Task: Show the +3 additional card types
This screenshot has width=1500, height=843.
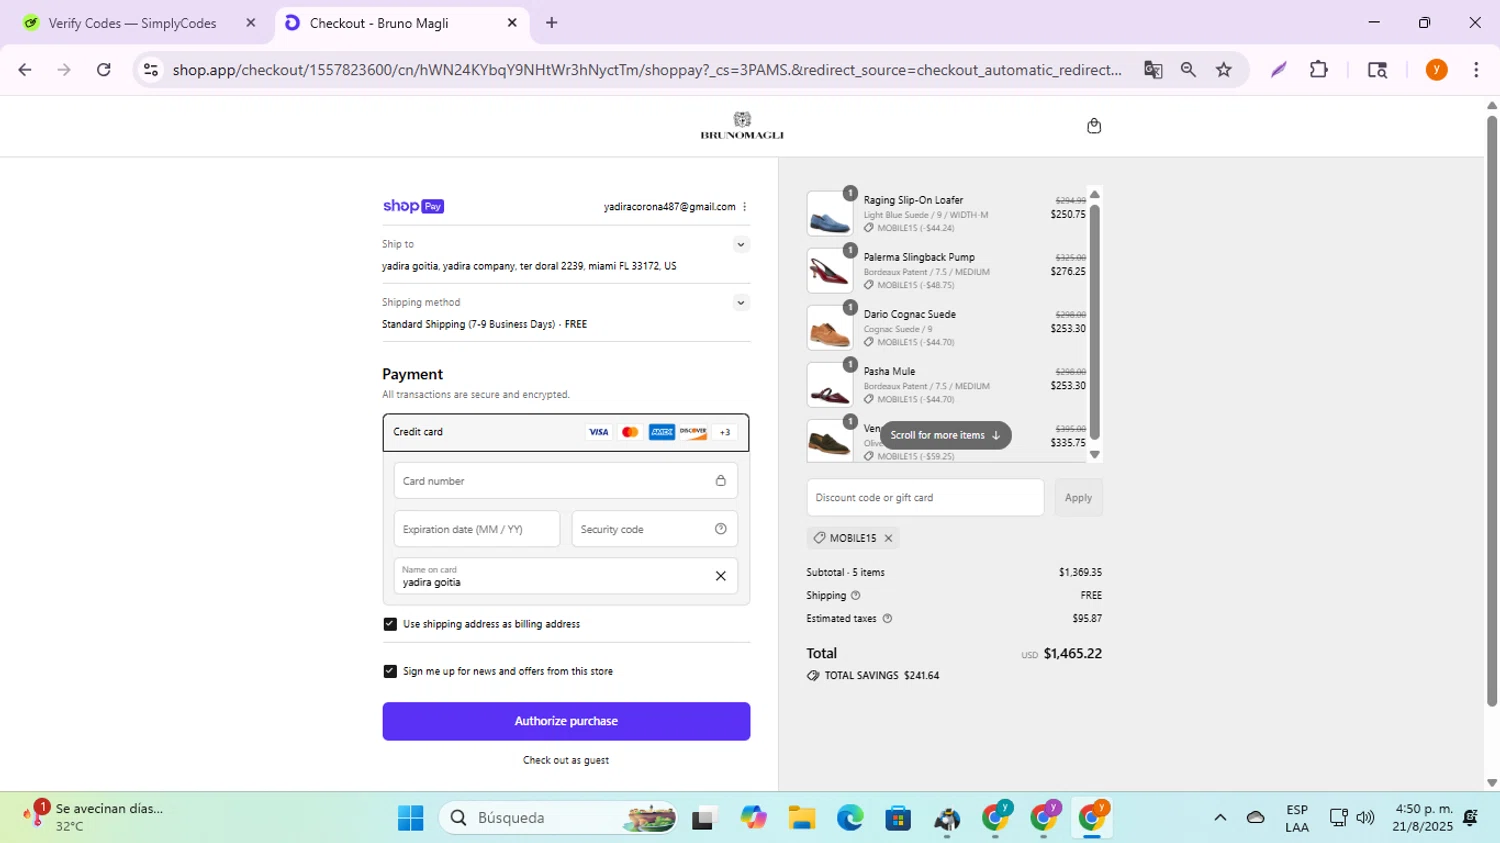Action: click(725, 432)
